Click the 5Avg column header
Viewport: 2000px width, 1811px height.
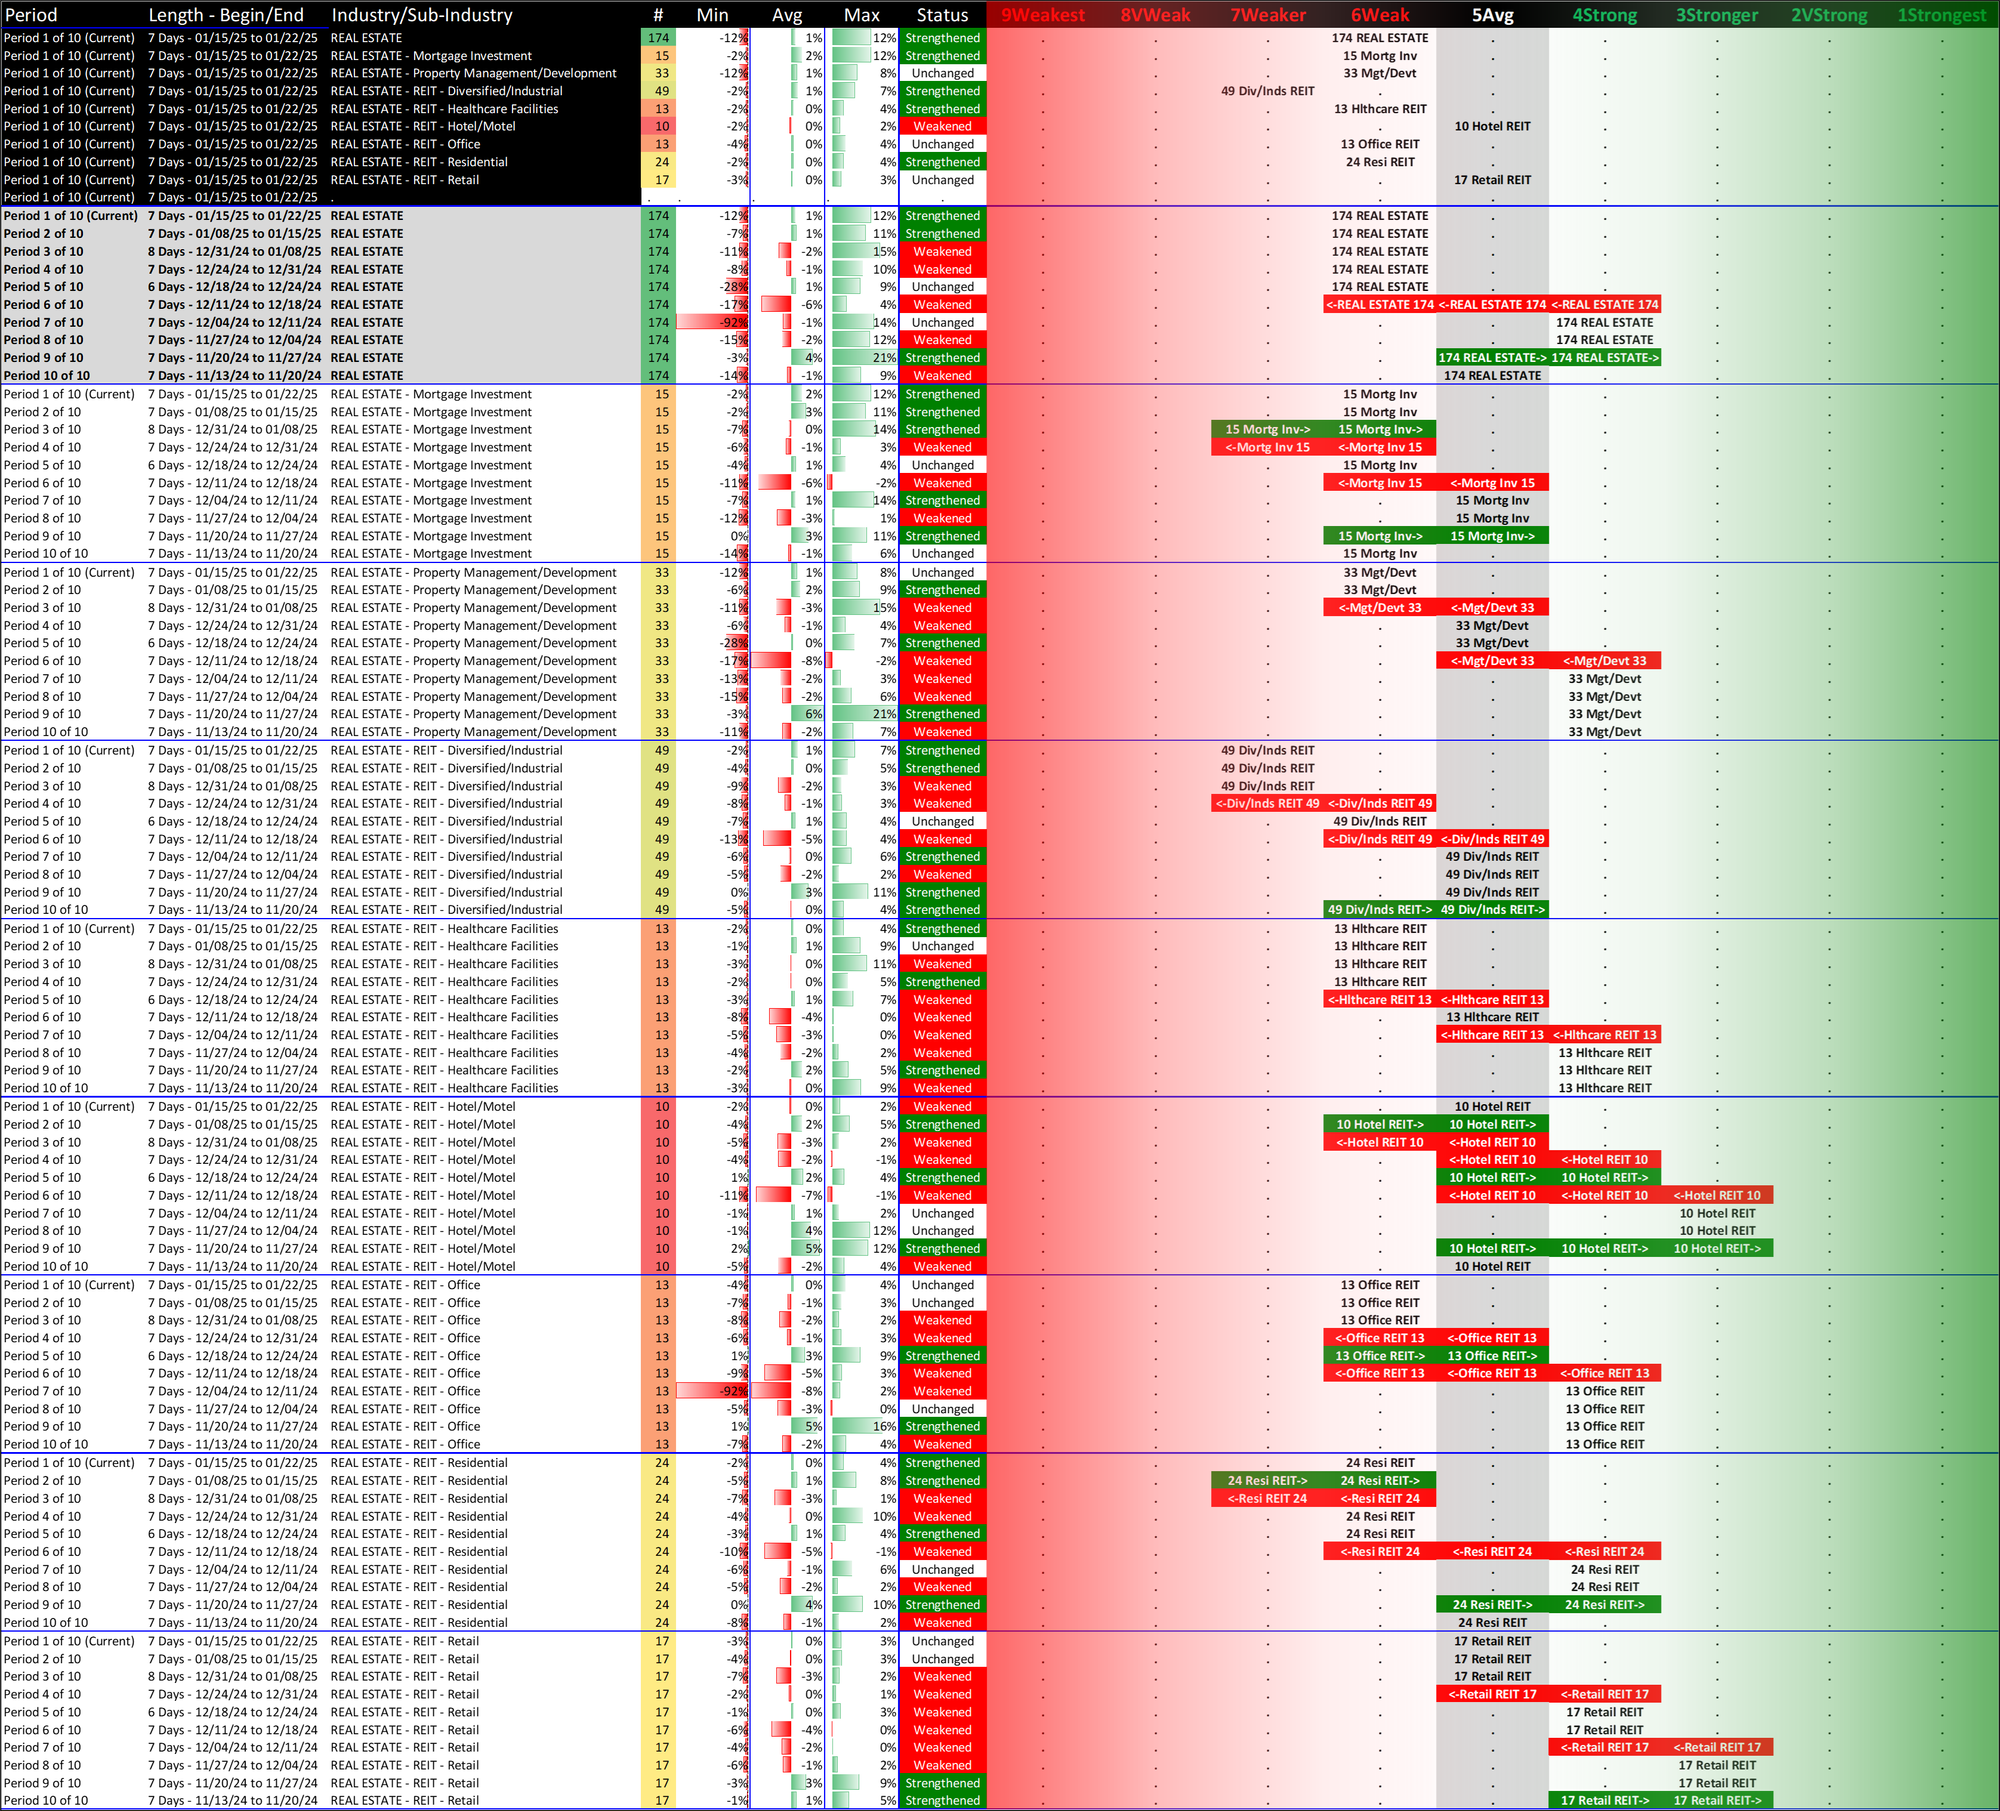click(x=1492, y=15)
